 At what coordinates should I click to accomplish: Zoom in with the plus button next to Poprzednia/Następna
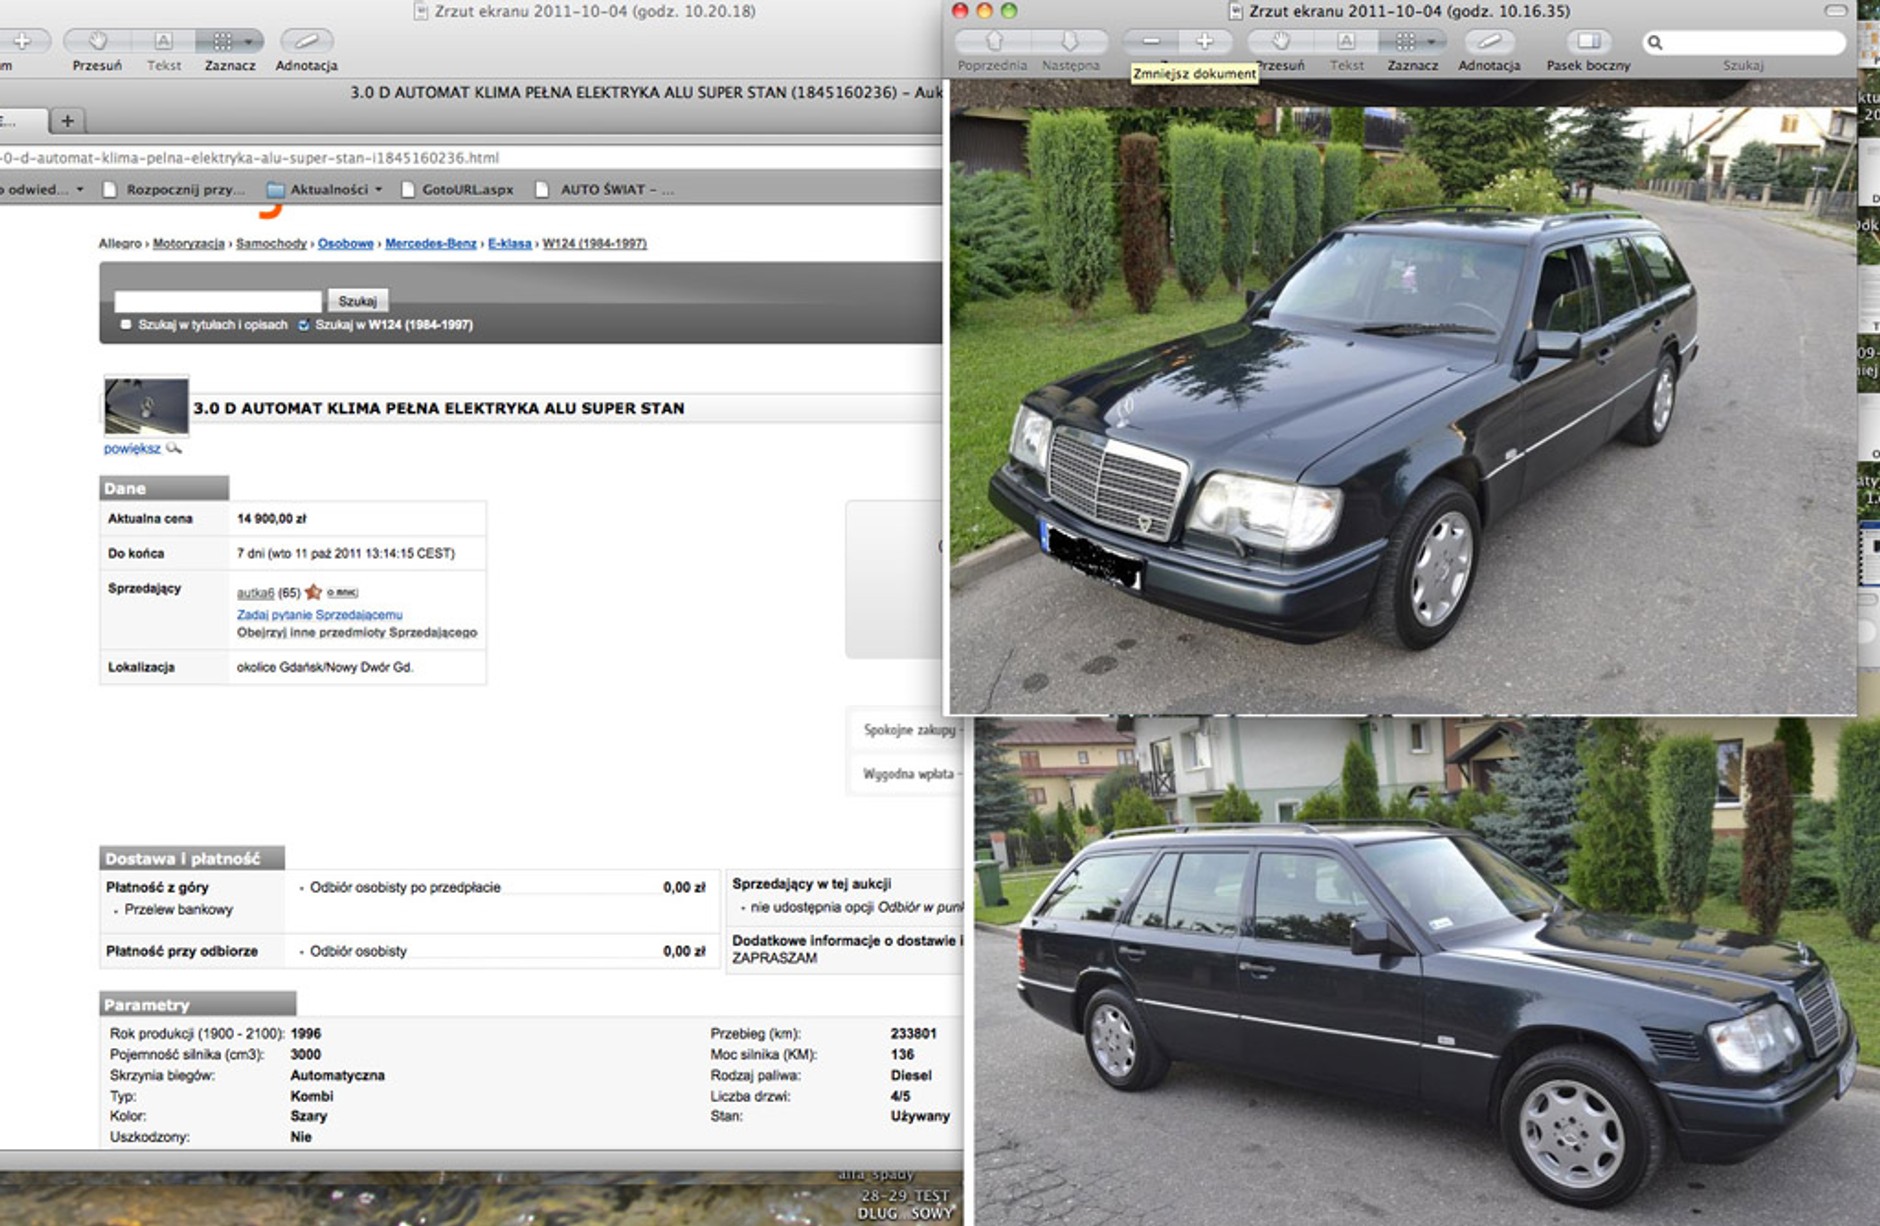point(1205,41)
